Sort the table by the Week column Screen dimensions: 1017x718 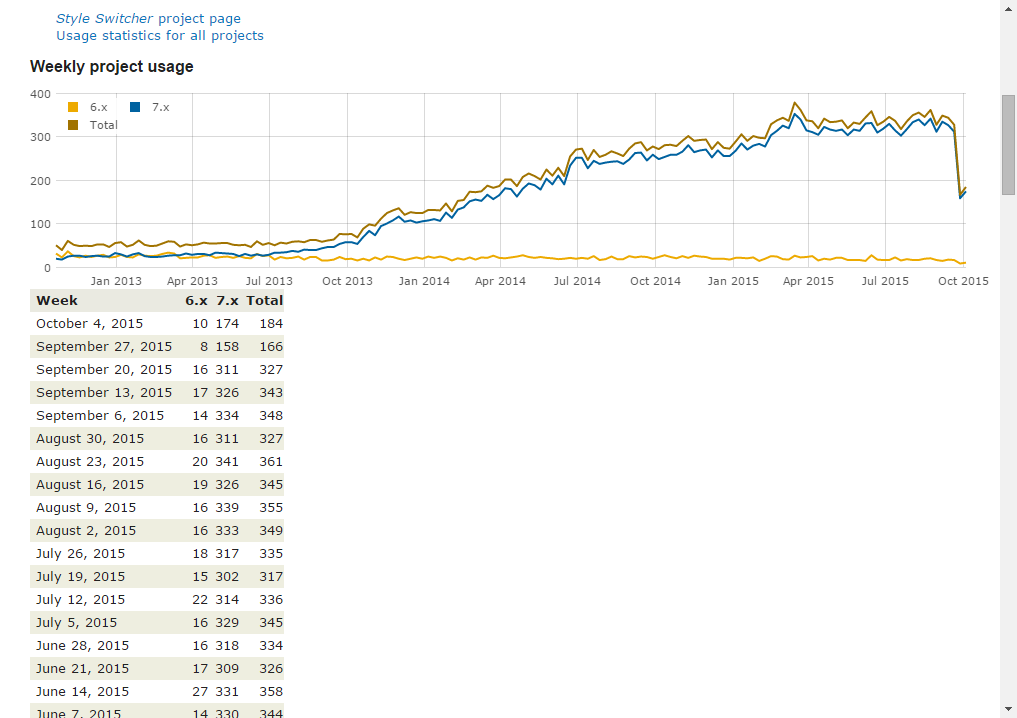click(x=56, y=300)
